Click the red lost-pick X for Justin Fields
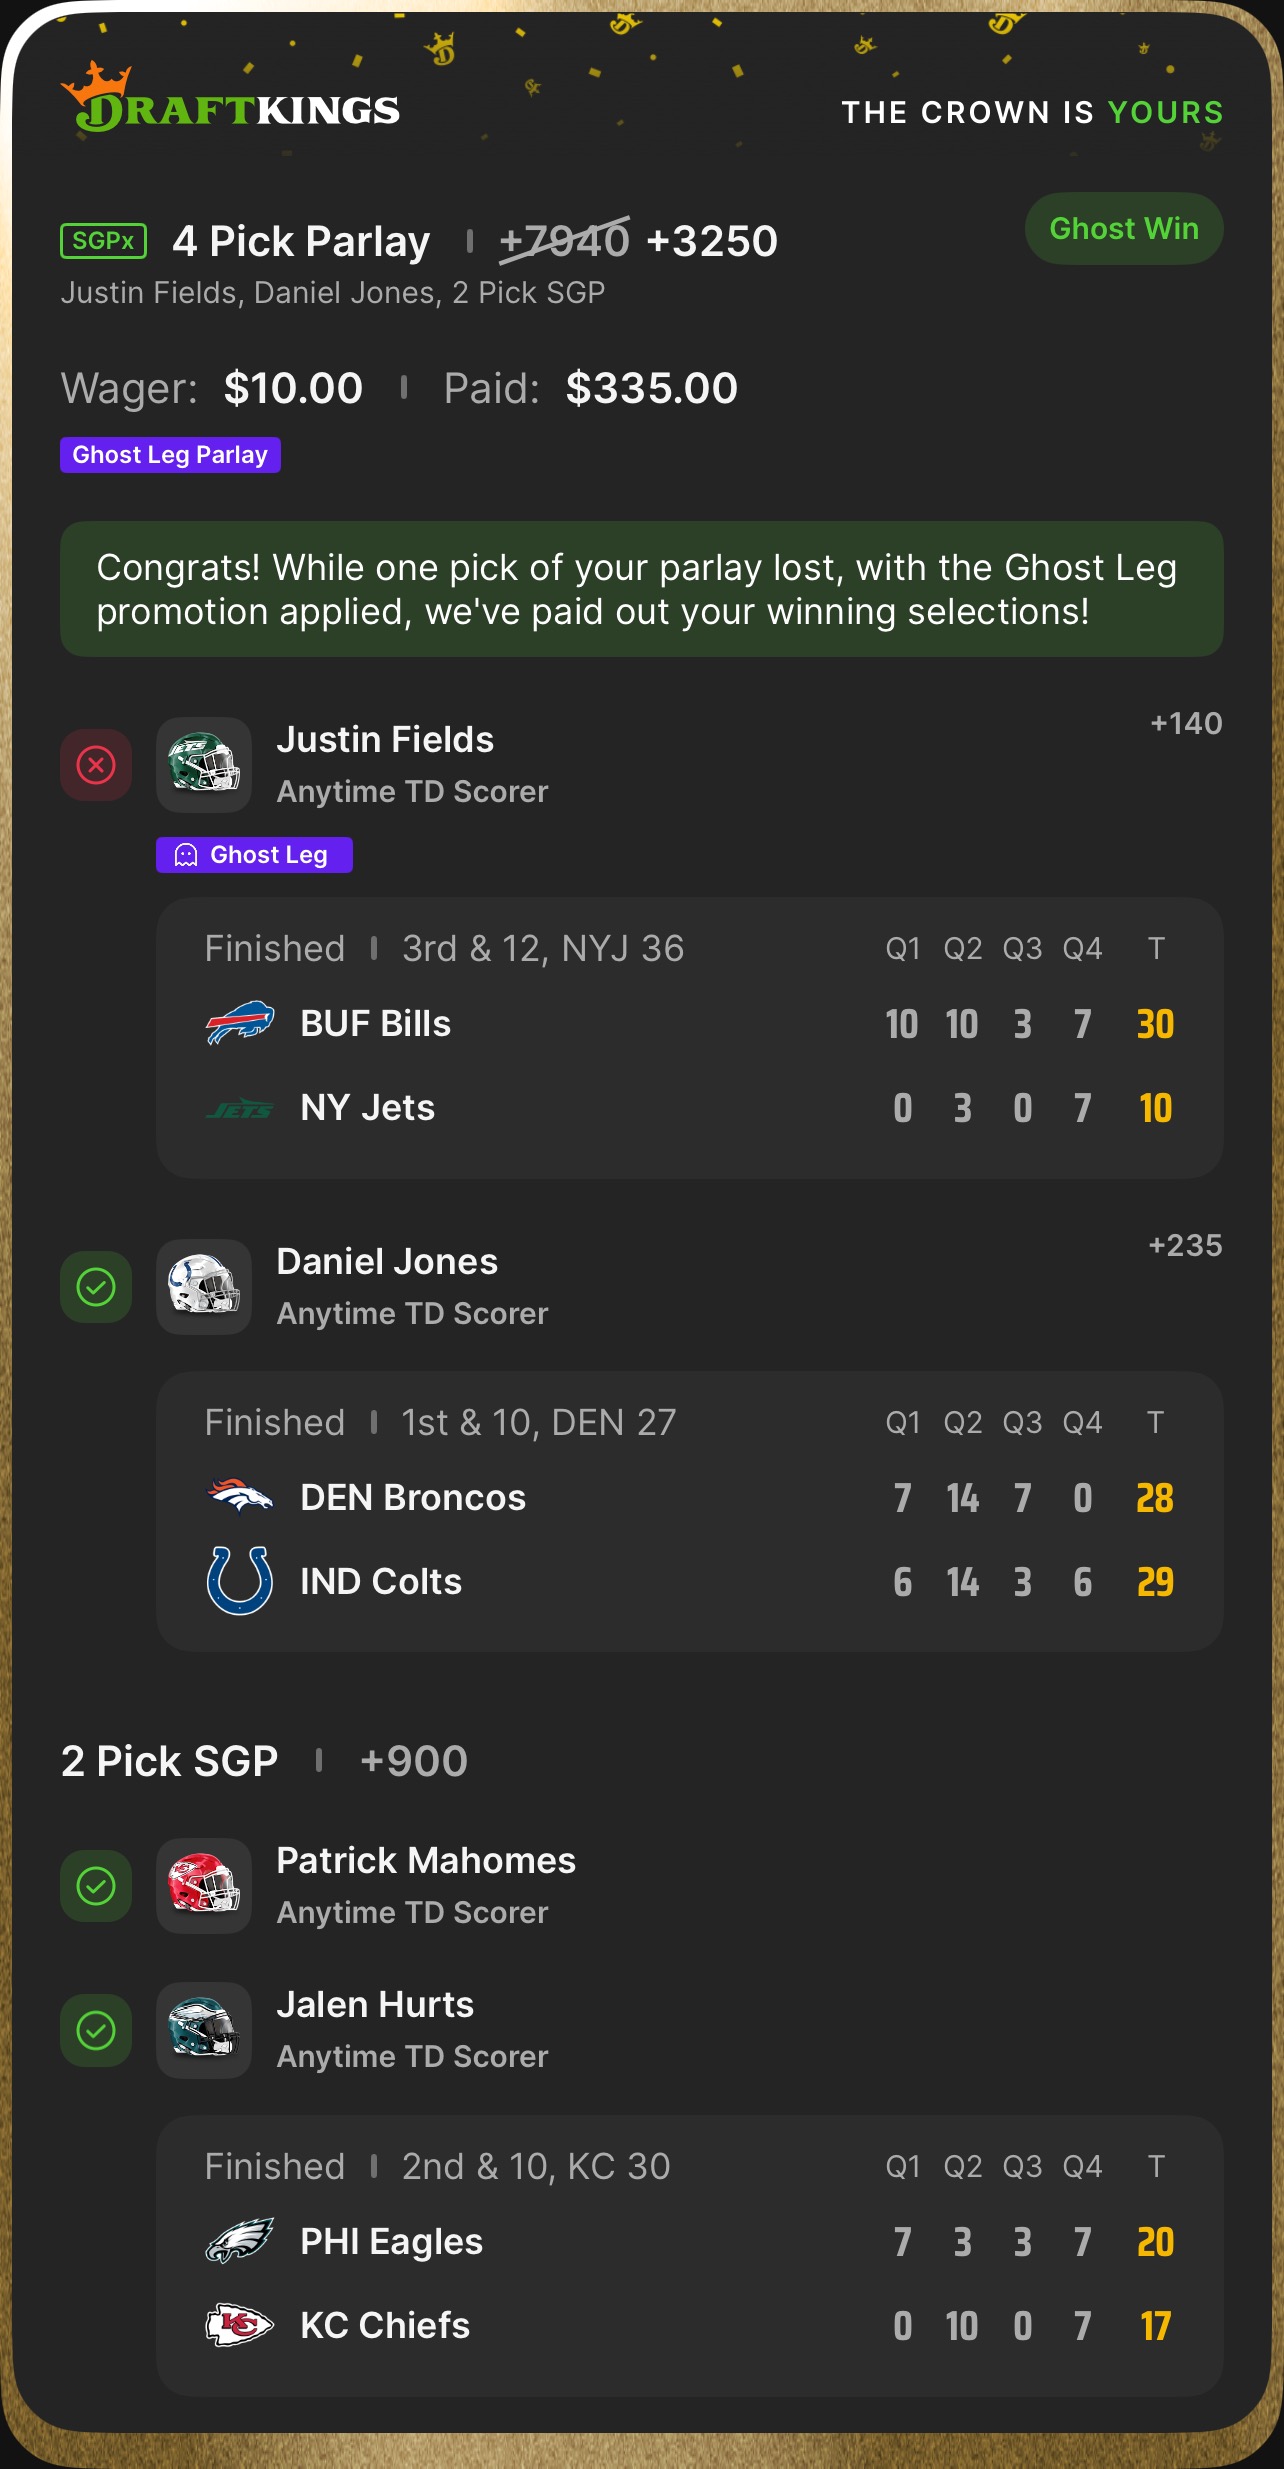The height and width of the screenshot is (2469, 1284). click(x=96, y=765)
